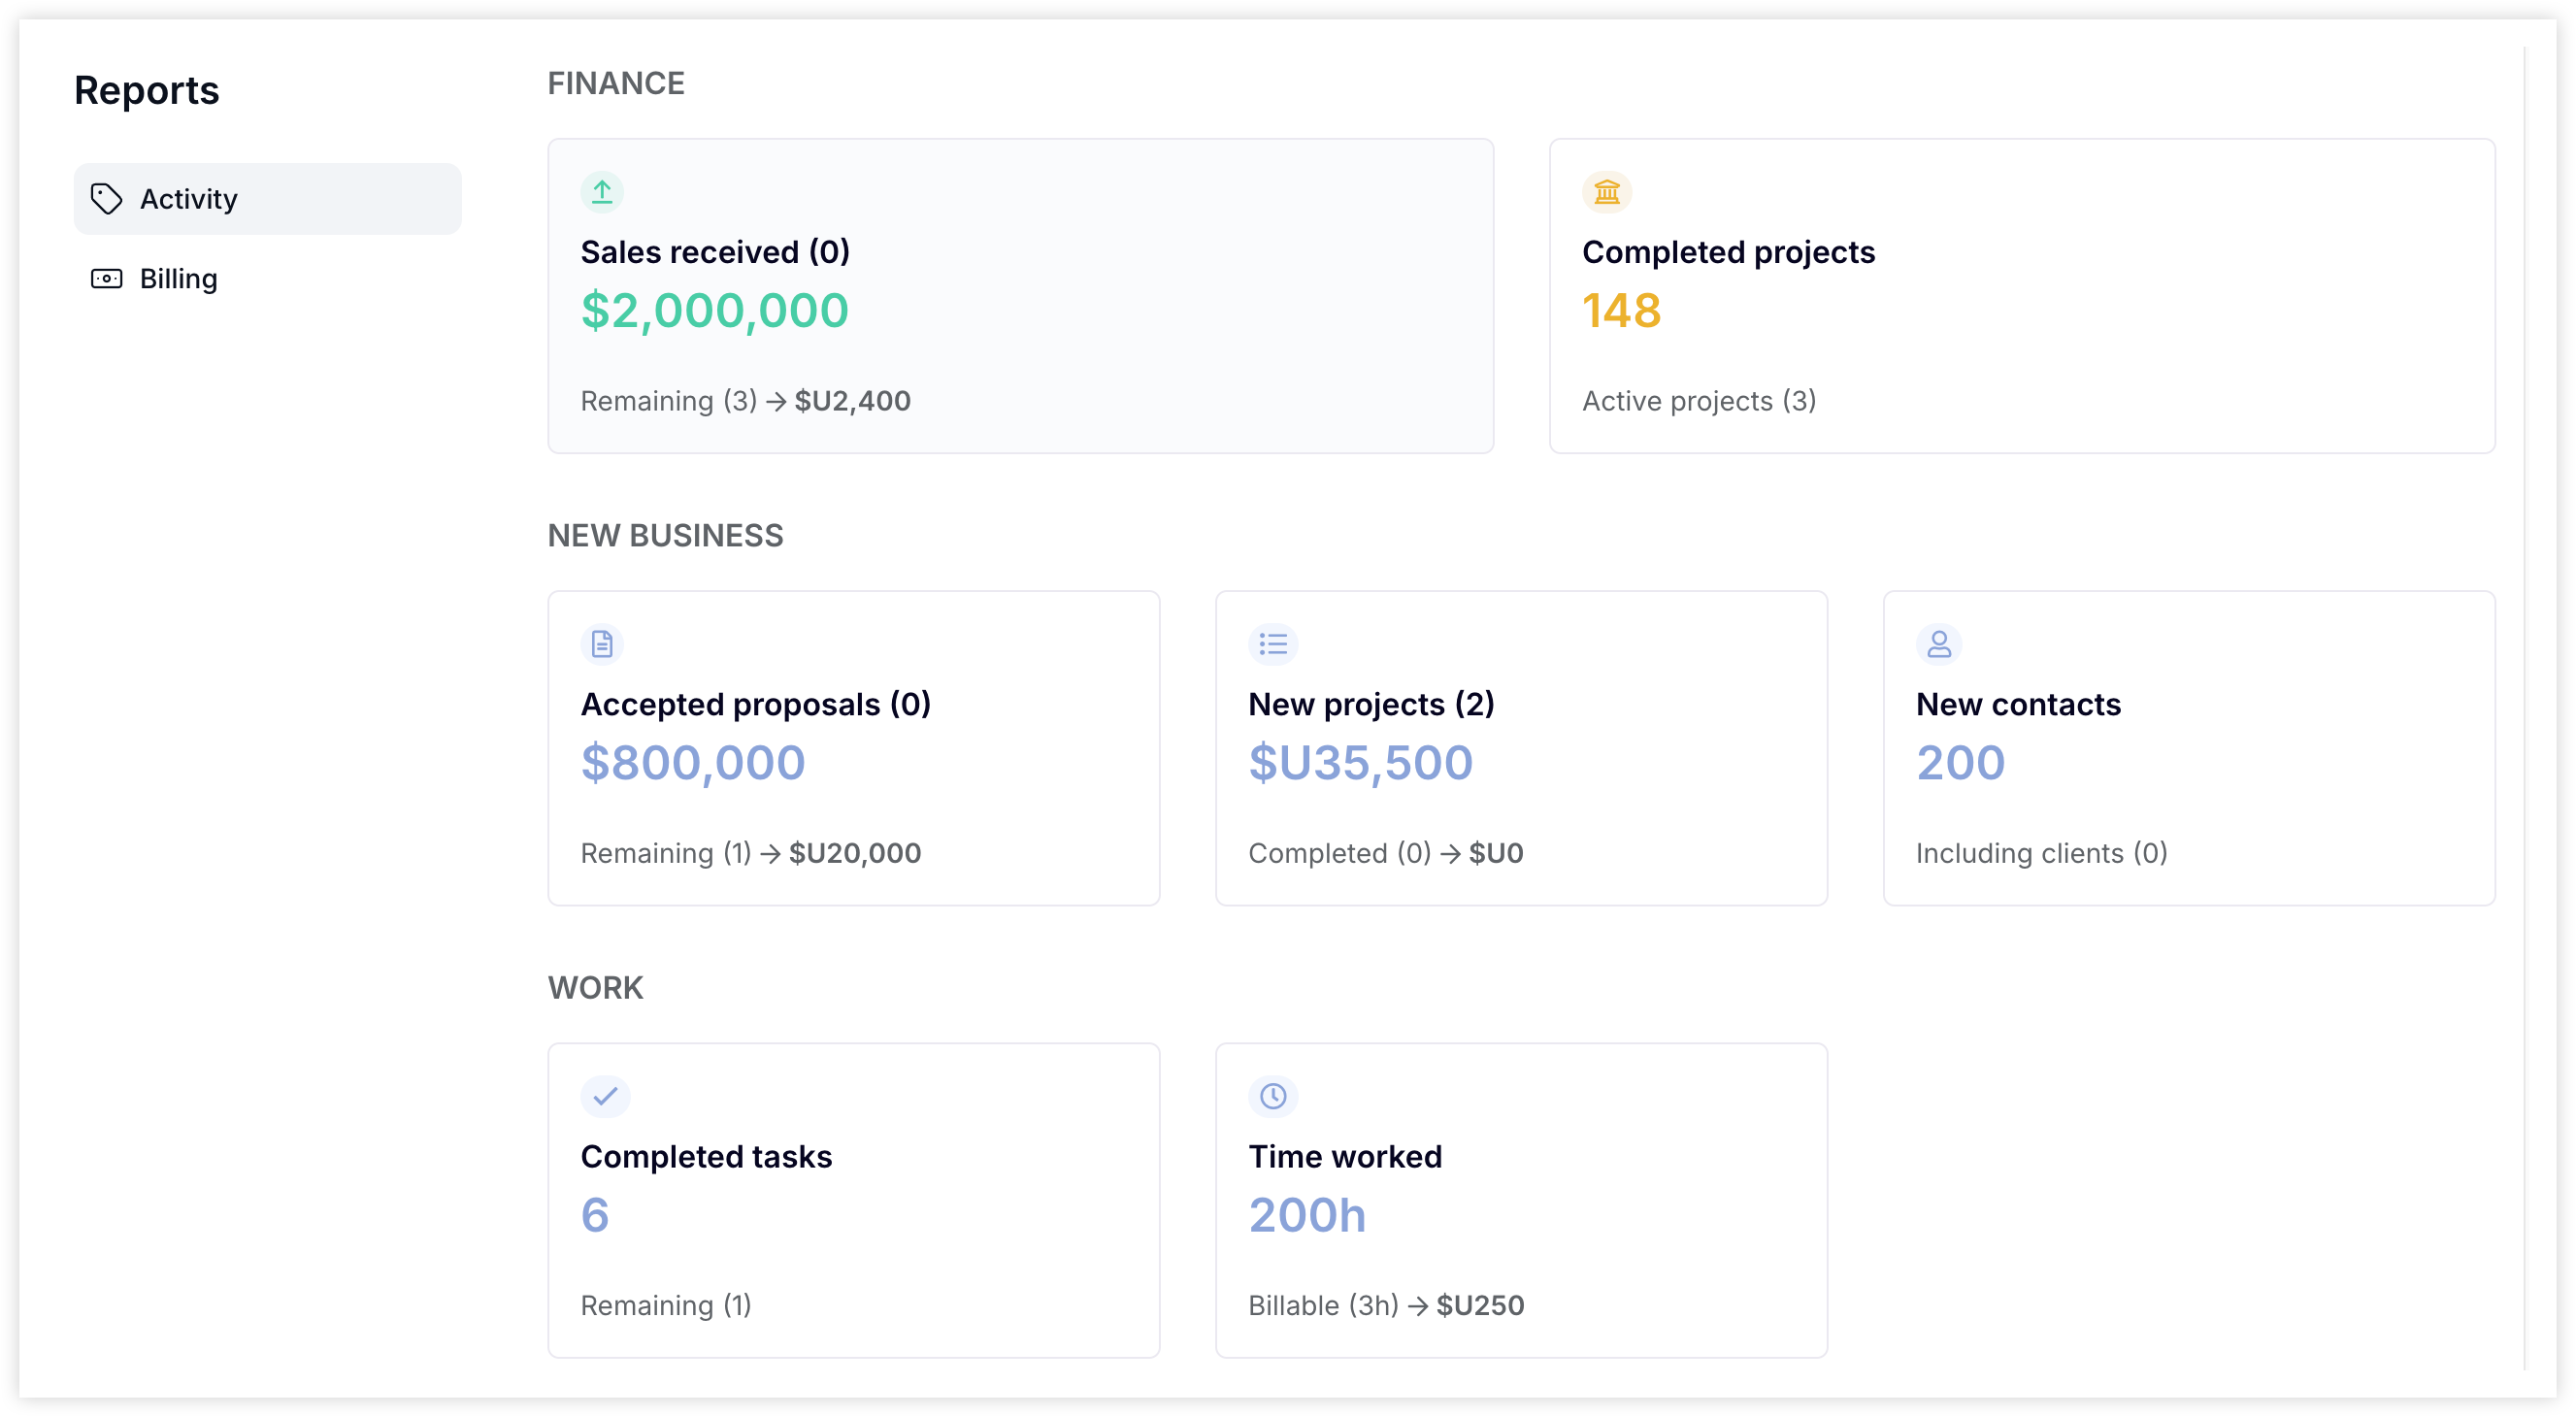Click the Billing banknote icon
Image resolution: width=2576 pixels, height=1417 pixels.
(106, 279)
